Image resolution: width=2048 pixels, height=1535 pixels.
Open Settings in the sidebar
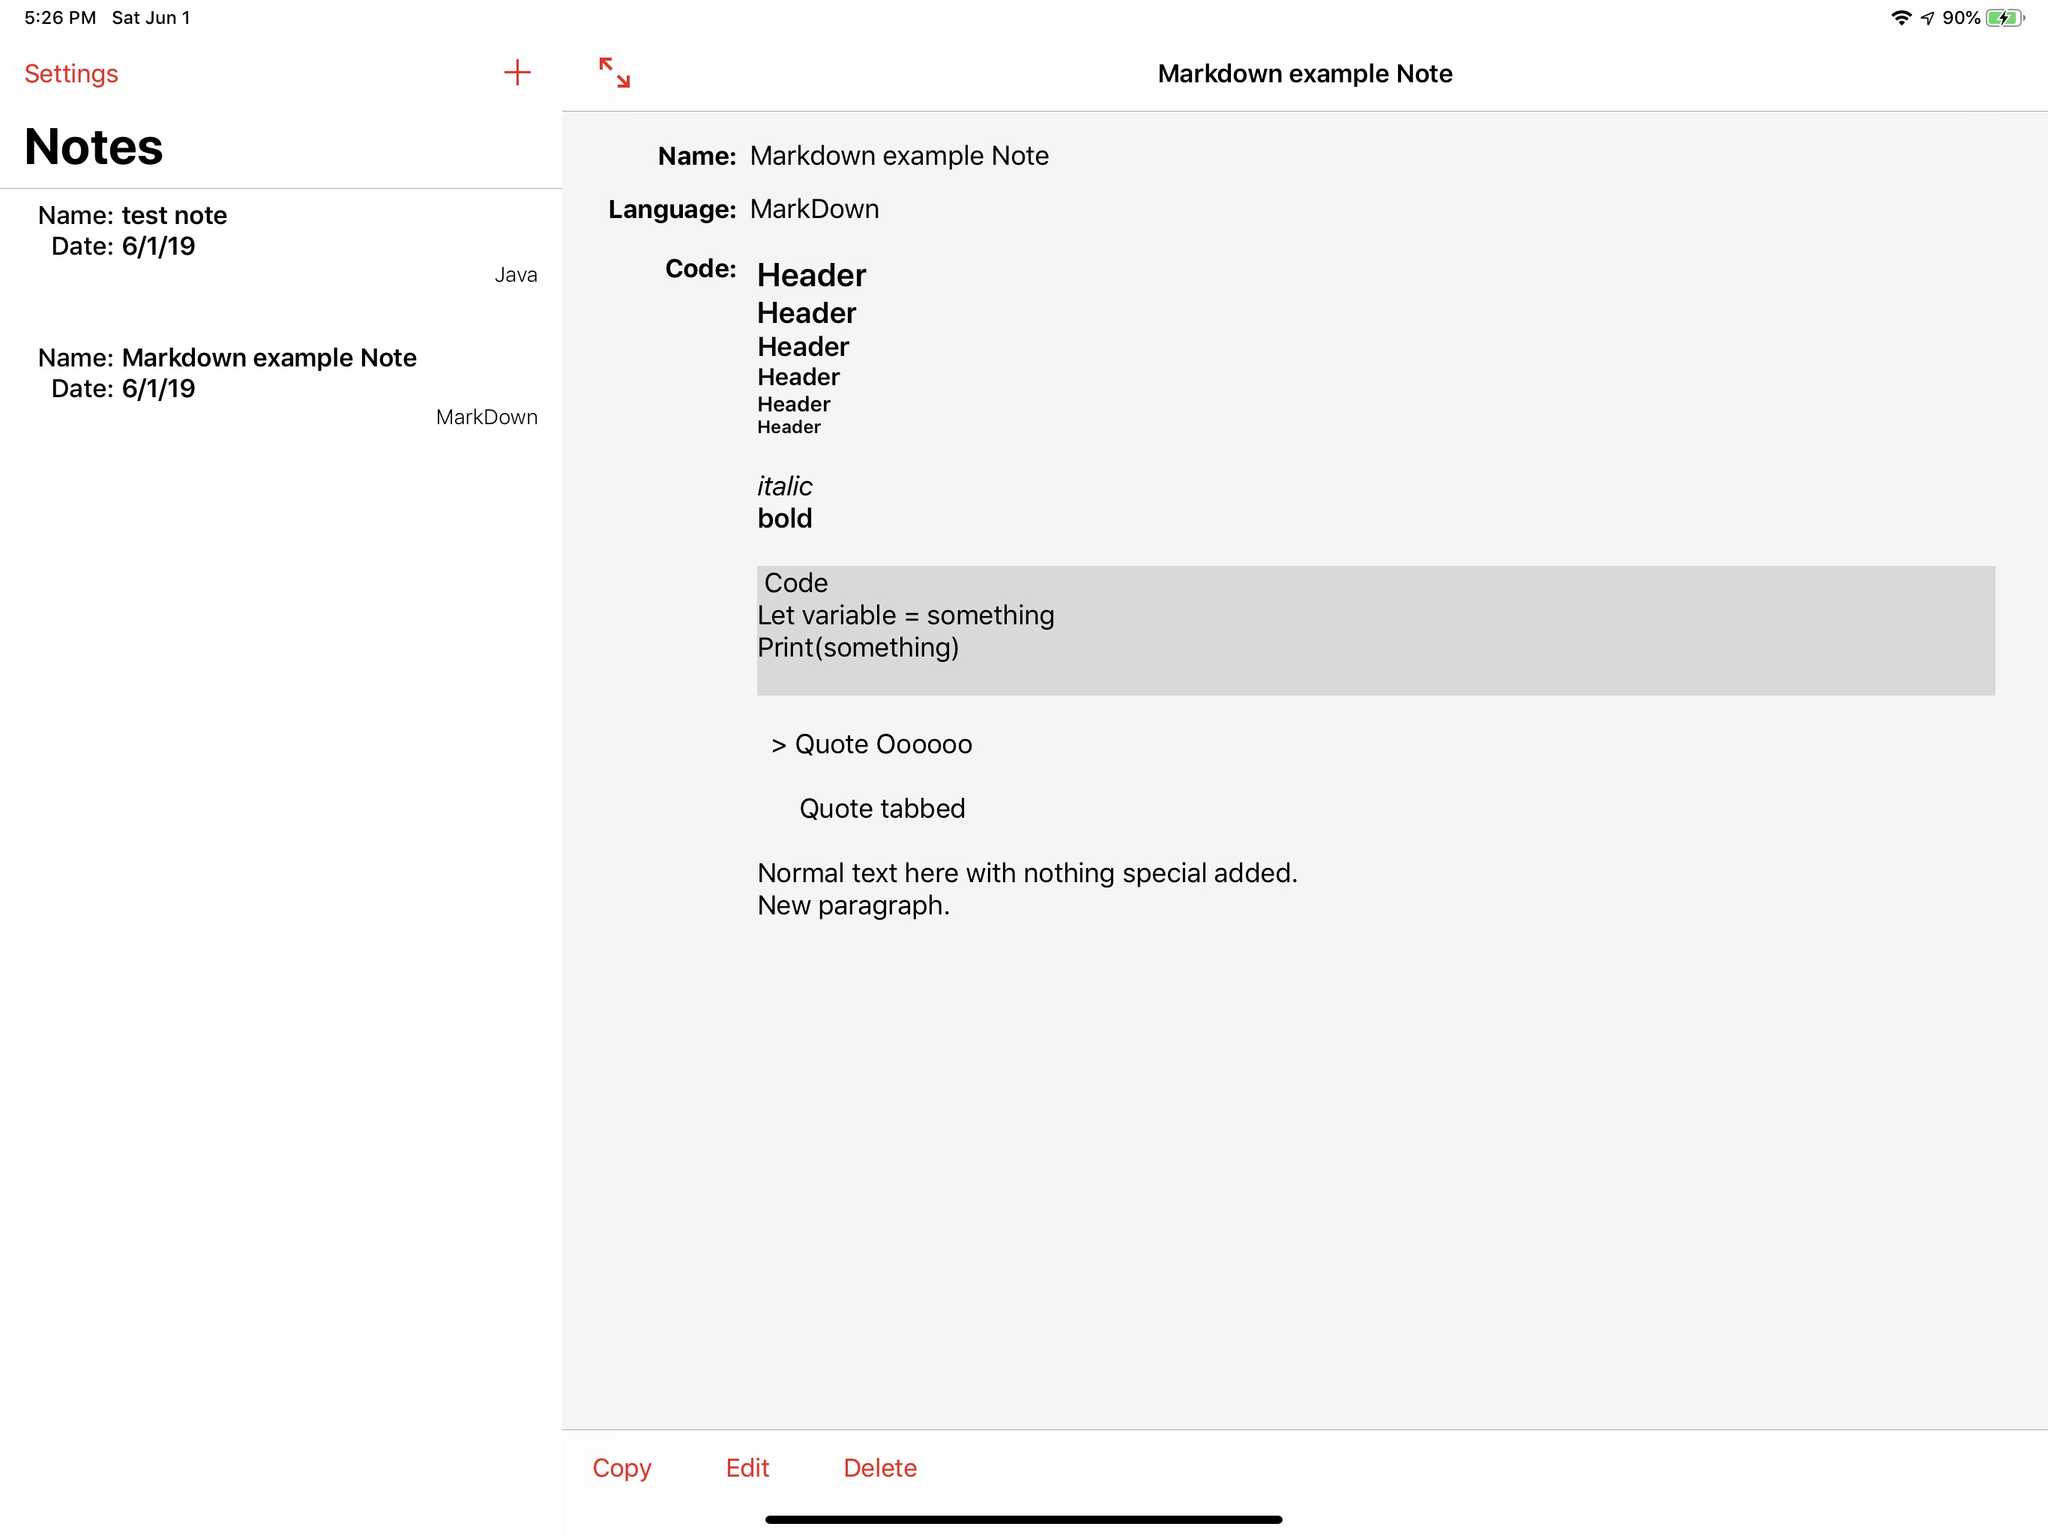[71, 74]
